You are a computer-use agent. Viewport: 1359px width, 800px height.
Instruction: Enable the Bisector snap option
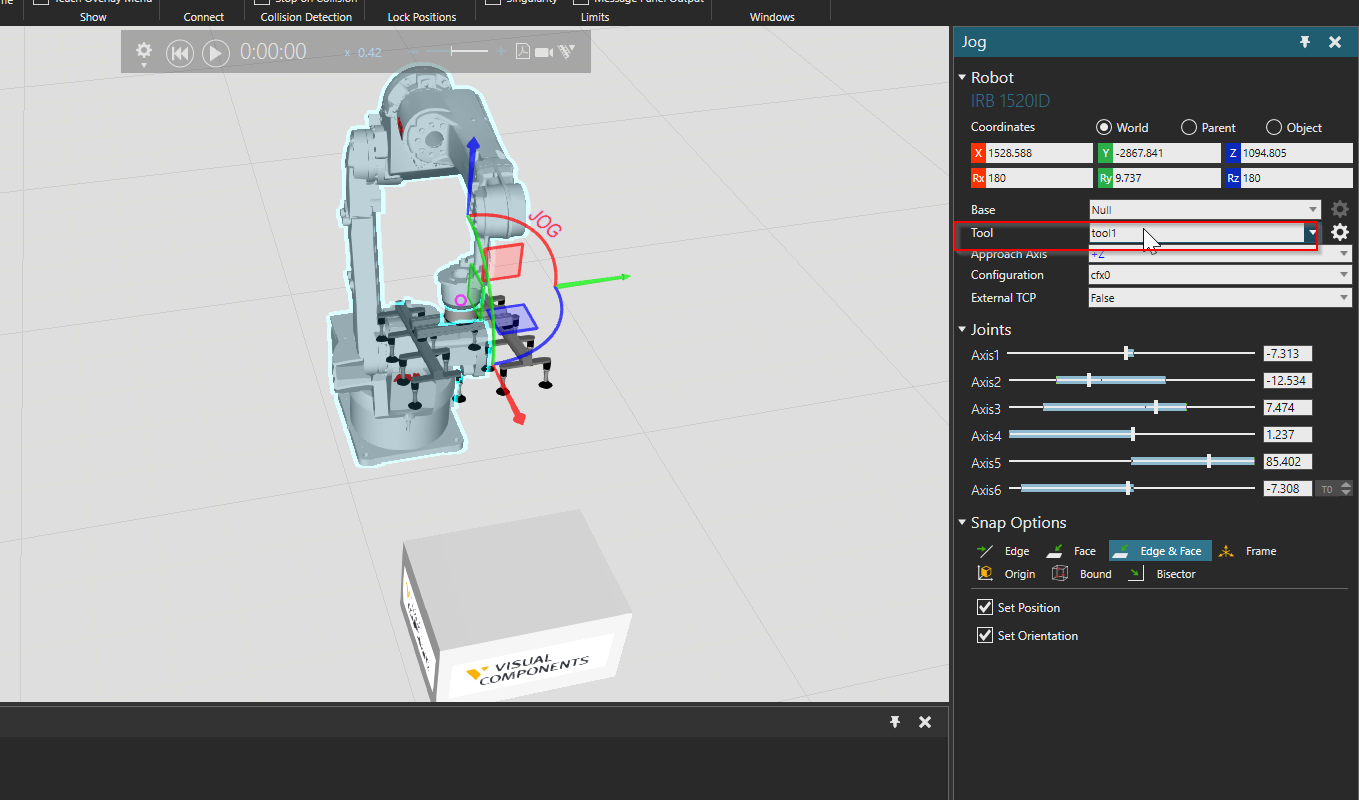1161,574
